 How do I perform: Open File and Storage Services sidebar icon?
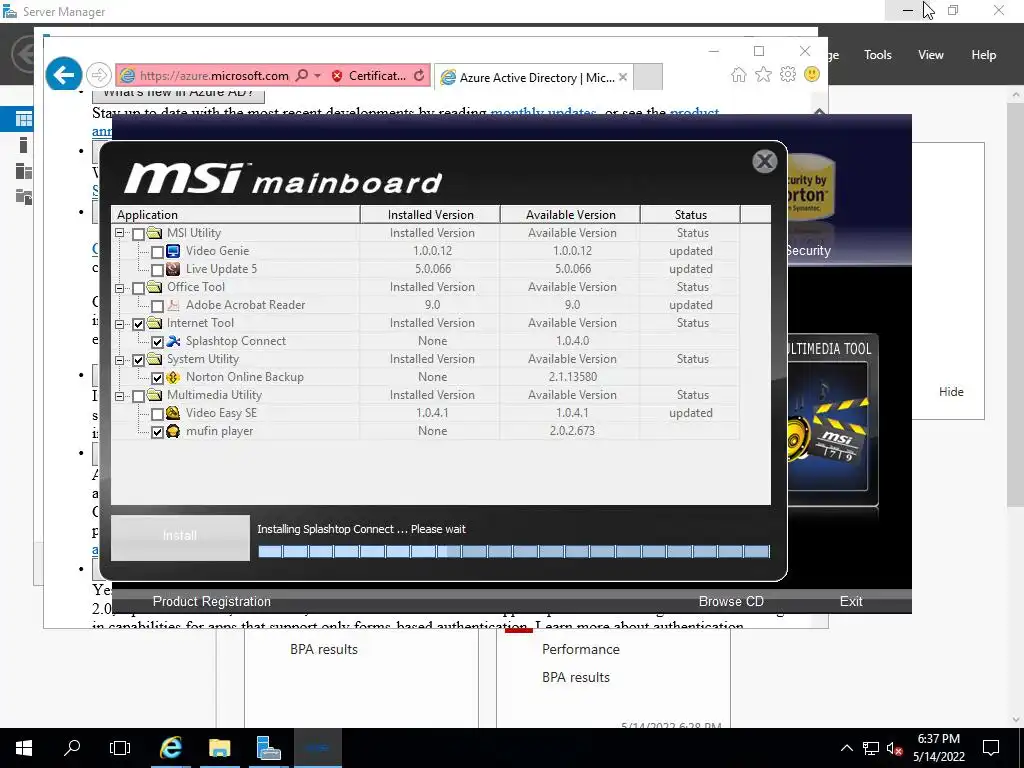coord(24,197)
